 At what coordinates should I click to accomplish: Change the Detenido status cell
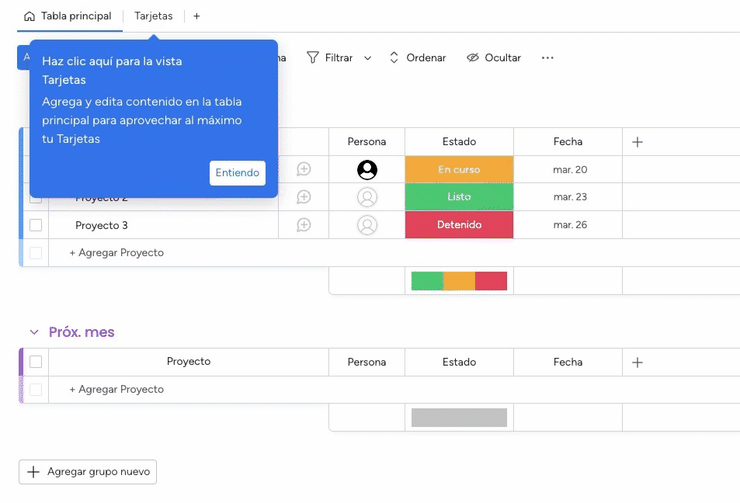[x=458, y=225]
